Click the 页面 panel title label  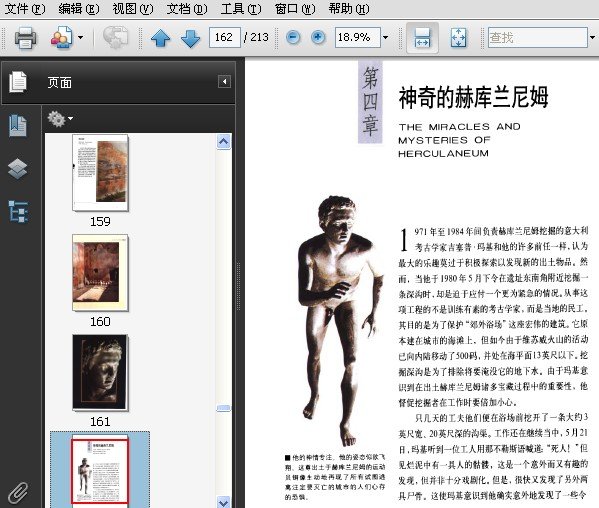click(x=60, y=82)
